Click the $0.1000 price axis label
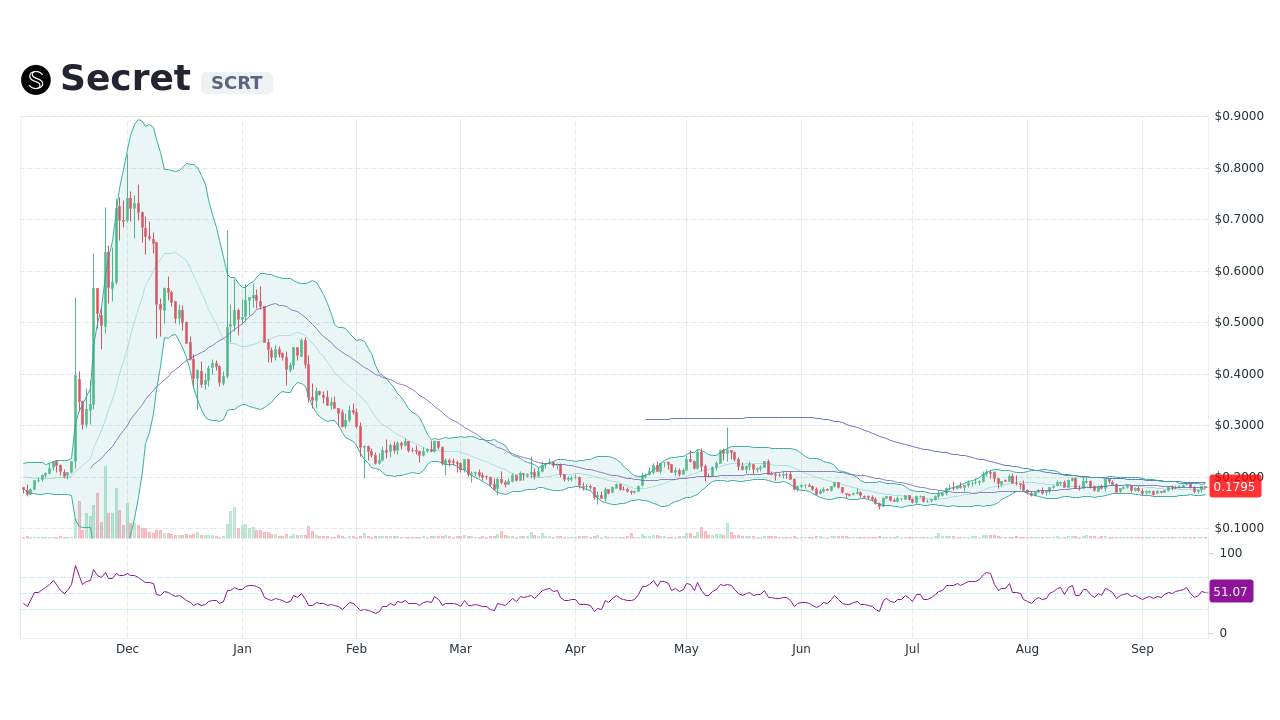This screenshot has height=720, width=1280. 1239,528
